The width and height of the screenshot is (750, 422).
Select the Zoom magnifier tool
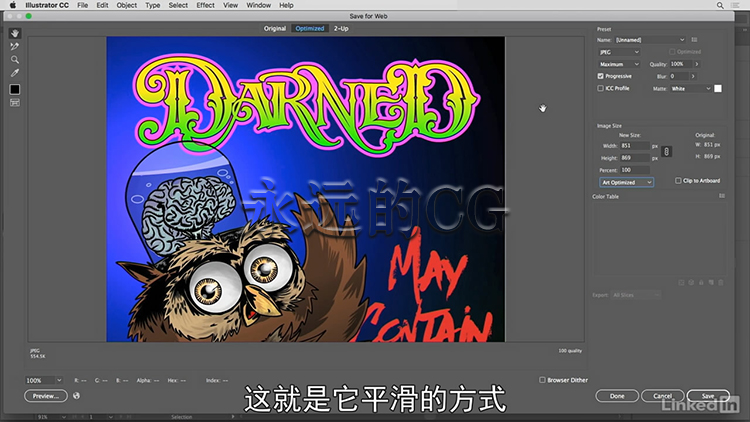(15, 60)
